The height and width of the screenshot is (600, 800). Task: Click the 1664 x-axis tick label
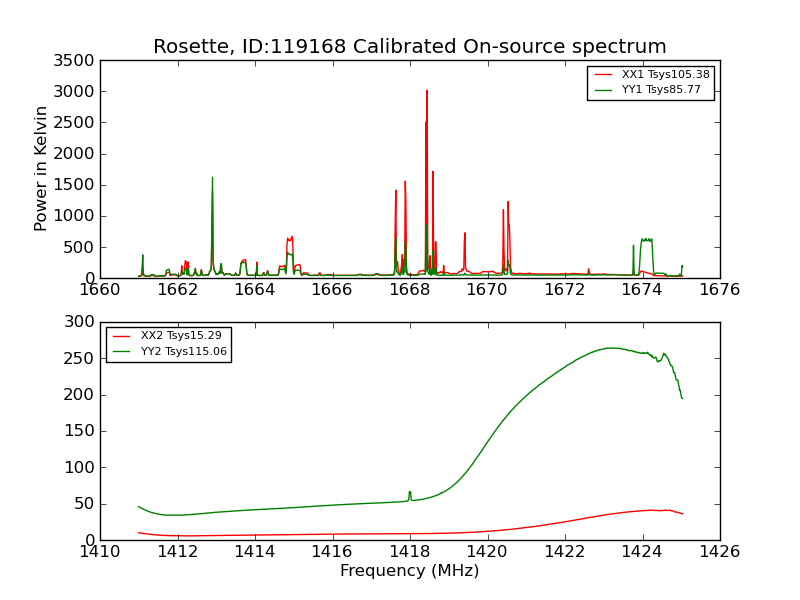click(x=255, y=290)
